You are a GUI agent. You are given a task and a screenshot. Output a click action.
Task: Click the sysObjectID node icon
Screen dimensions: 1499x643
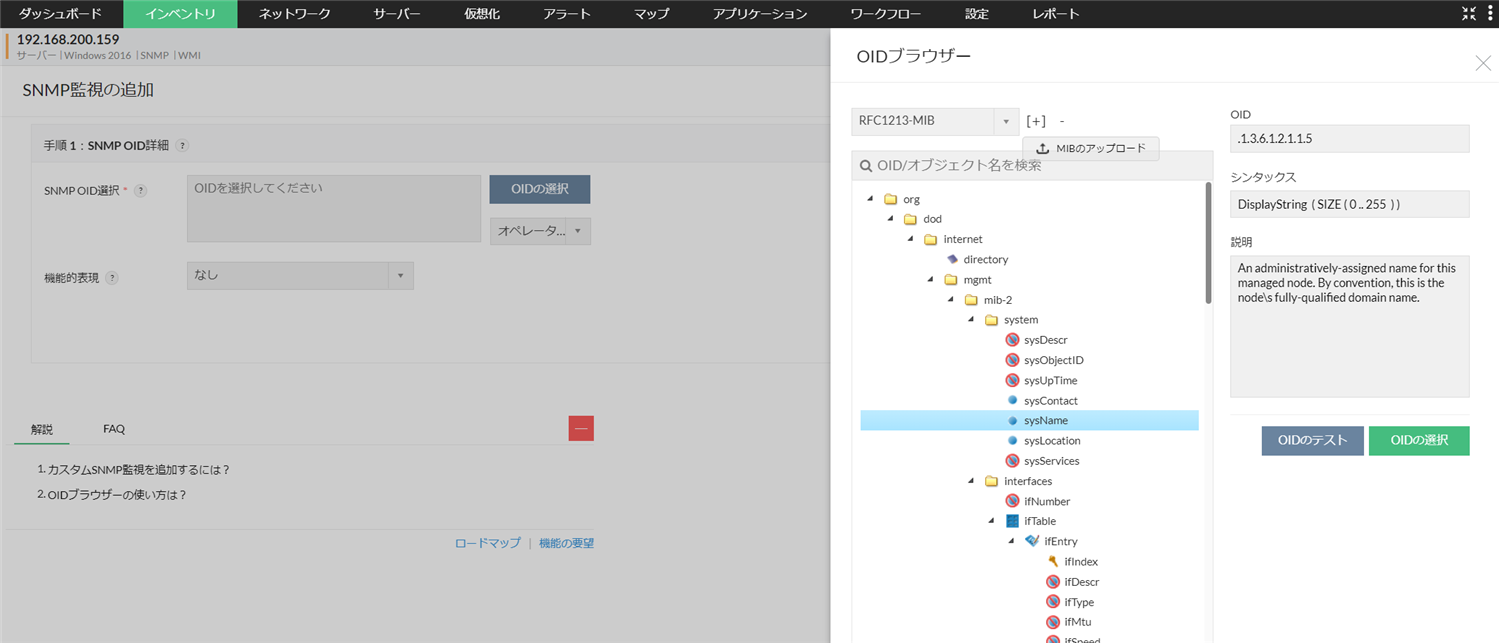(x=1012, y=360)
